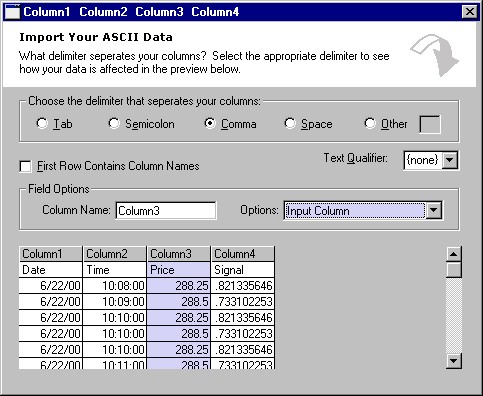Select the Column2 header in preview
Image resolution: width=483 pixels, height=396 pixels.
pos(115,254)
